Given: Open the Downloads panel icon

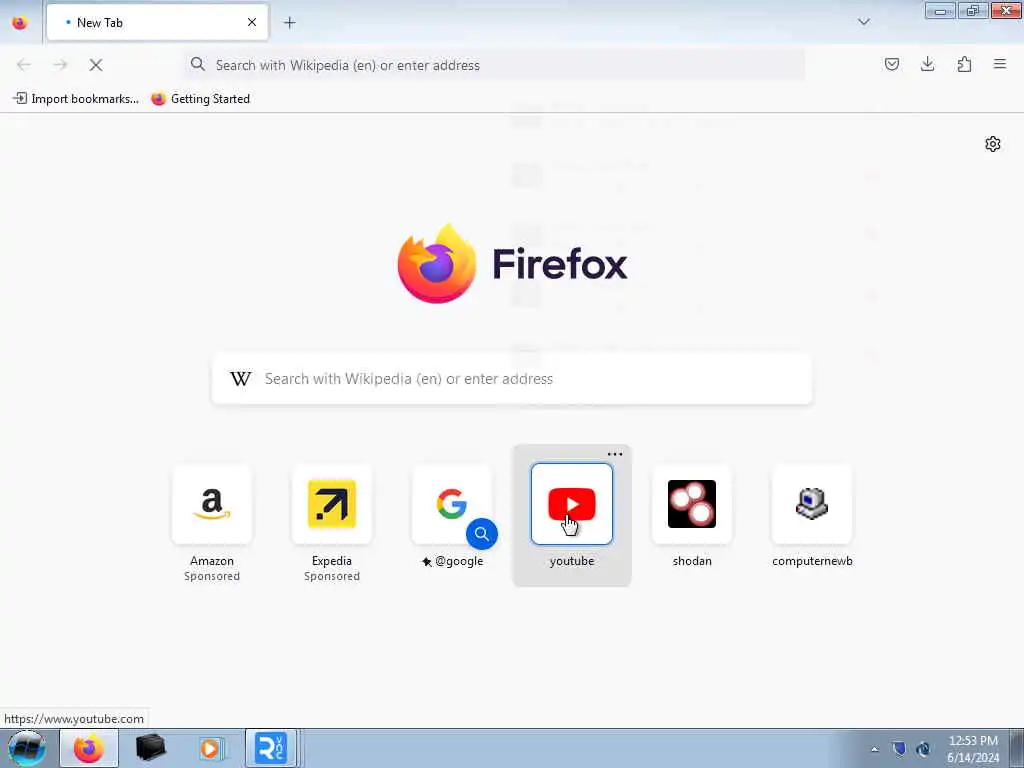Looking at the screenshot, I should click(x=927, y=64).
